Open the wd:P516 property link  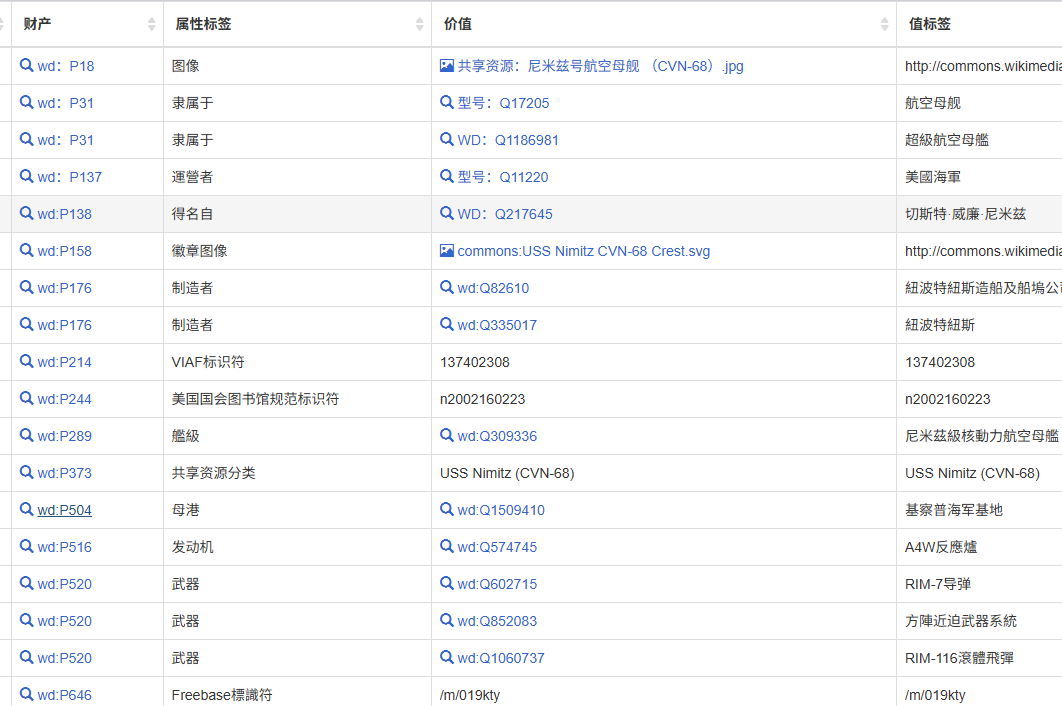[x=64, y=547]
